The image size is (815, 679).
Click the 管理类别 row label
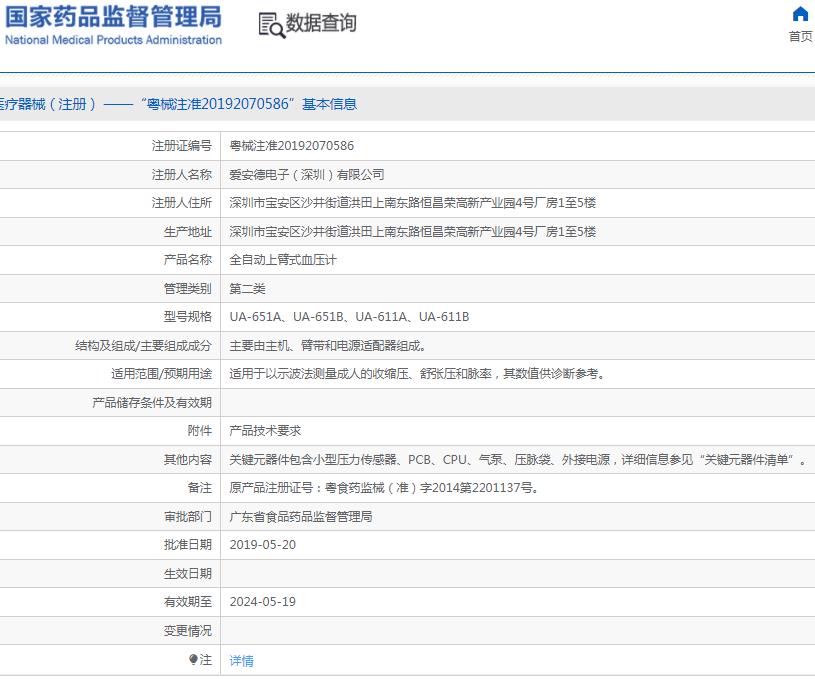click(x=188, y=289)
